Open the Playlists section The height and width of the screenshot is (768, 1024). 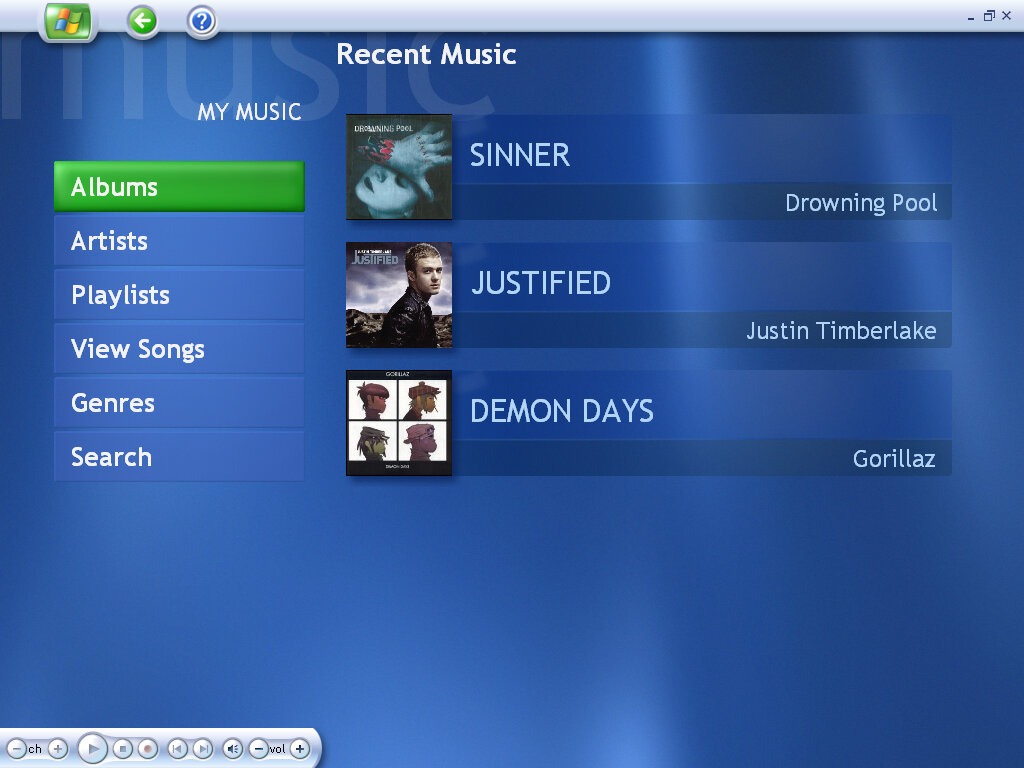(179, 295)
